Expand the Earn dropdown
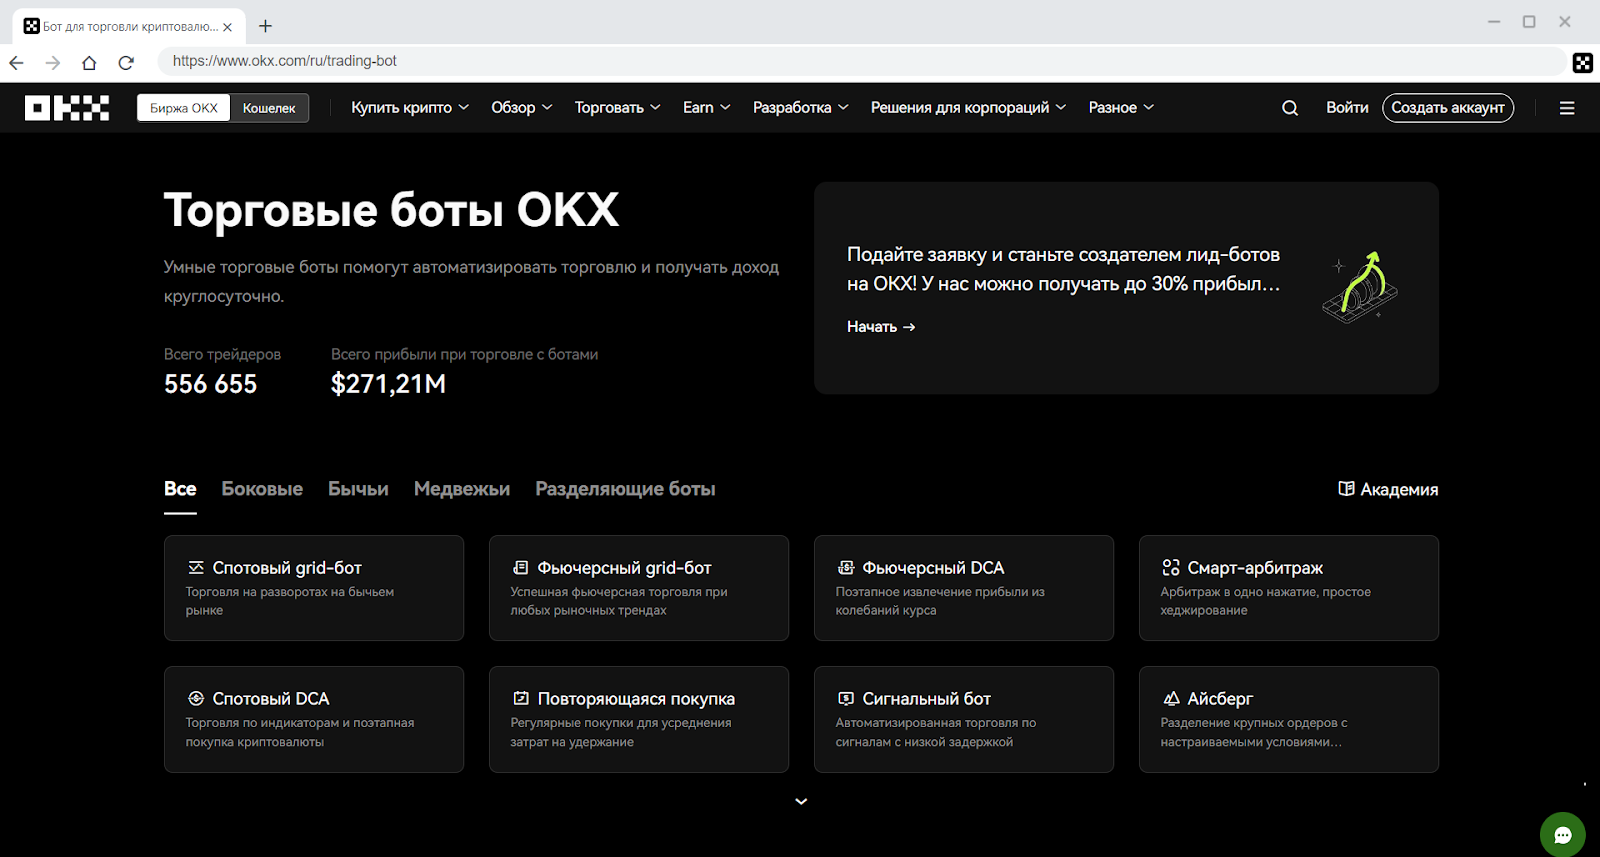 point(707,107)
